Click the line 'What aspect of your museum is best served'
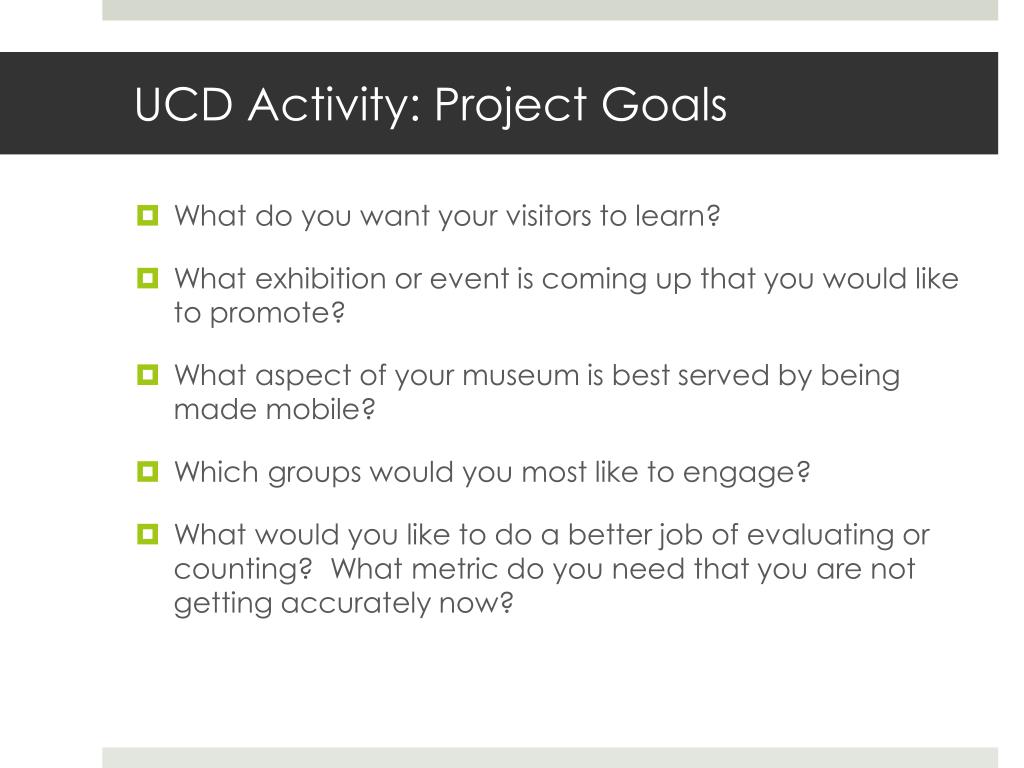Image resolution: width=1024 pixels, height=768 pixels. 537,376
